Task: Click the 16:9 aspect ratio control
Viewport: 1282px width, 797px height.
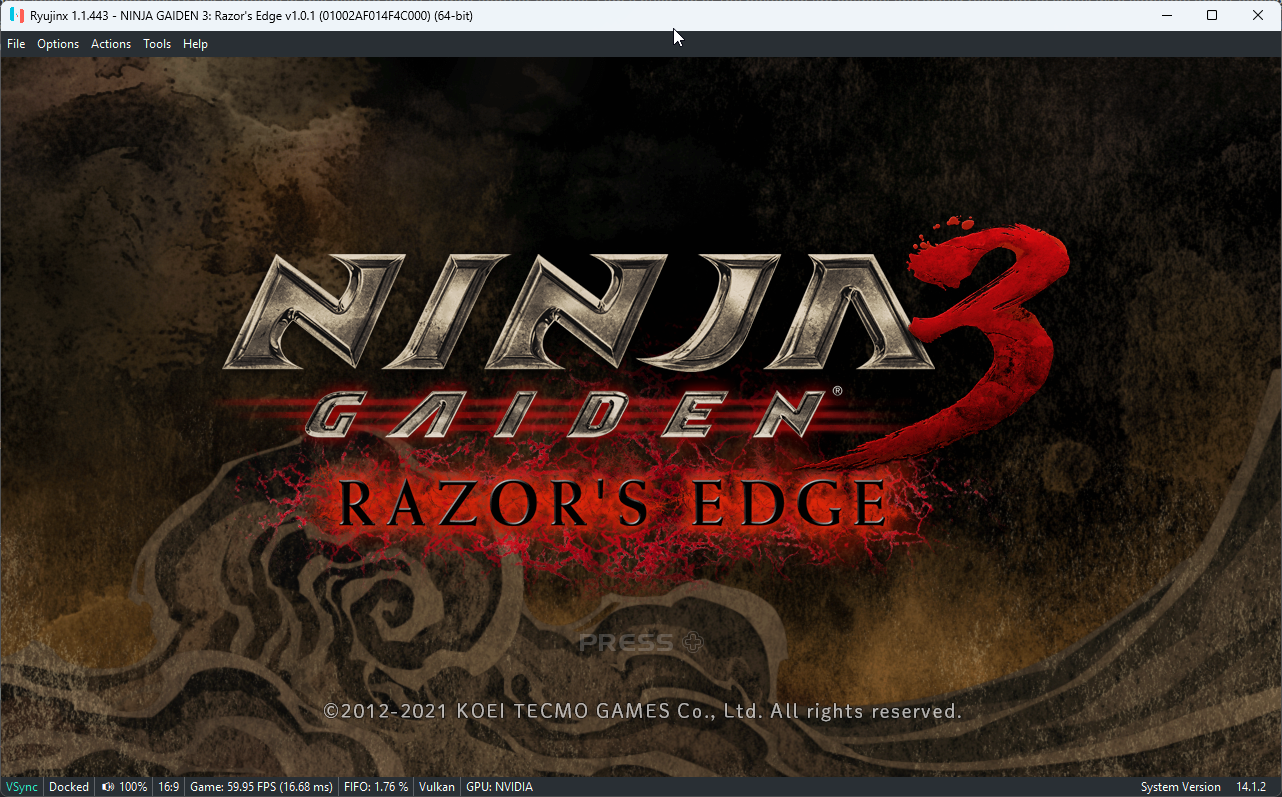Action: pyautogui.click(x=168, y=787)
